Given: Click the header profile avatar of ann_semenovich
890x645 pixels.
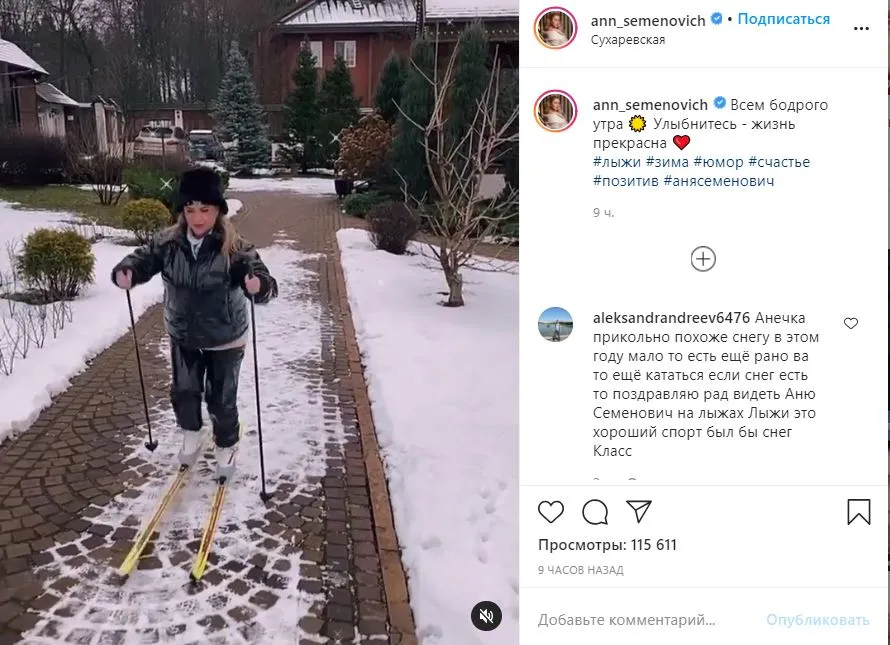Looking at the screenshot, I should [555, 28].
